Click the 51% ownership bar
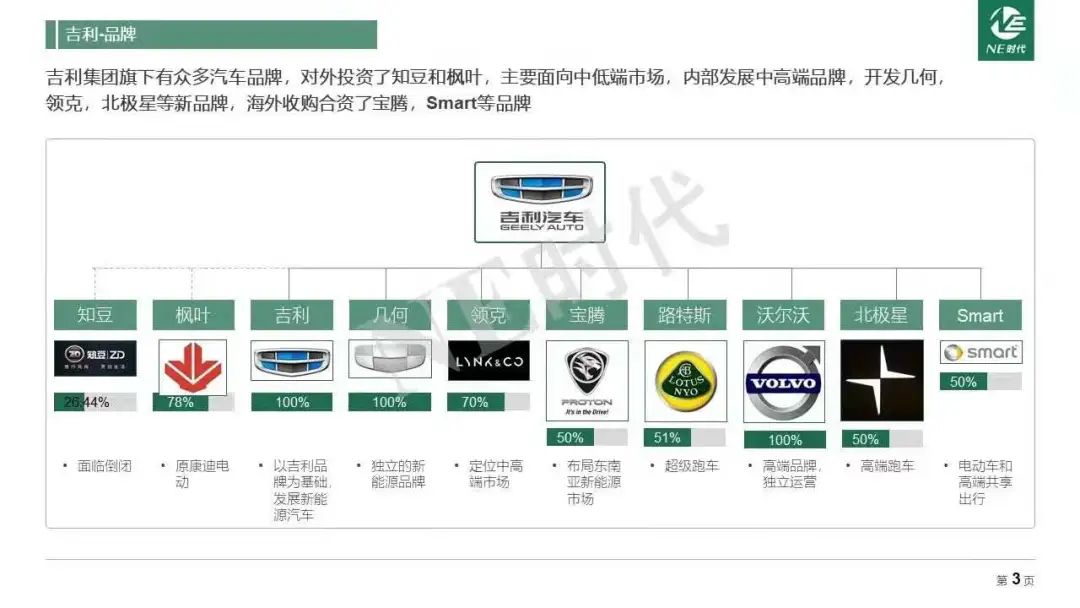1080x608 pixels. coord(685,437)
